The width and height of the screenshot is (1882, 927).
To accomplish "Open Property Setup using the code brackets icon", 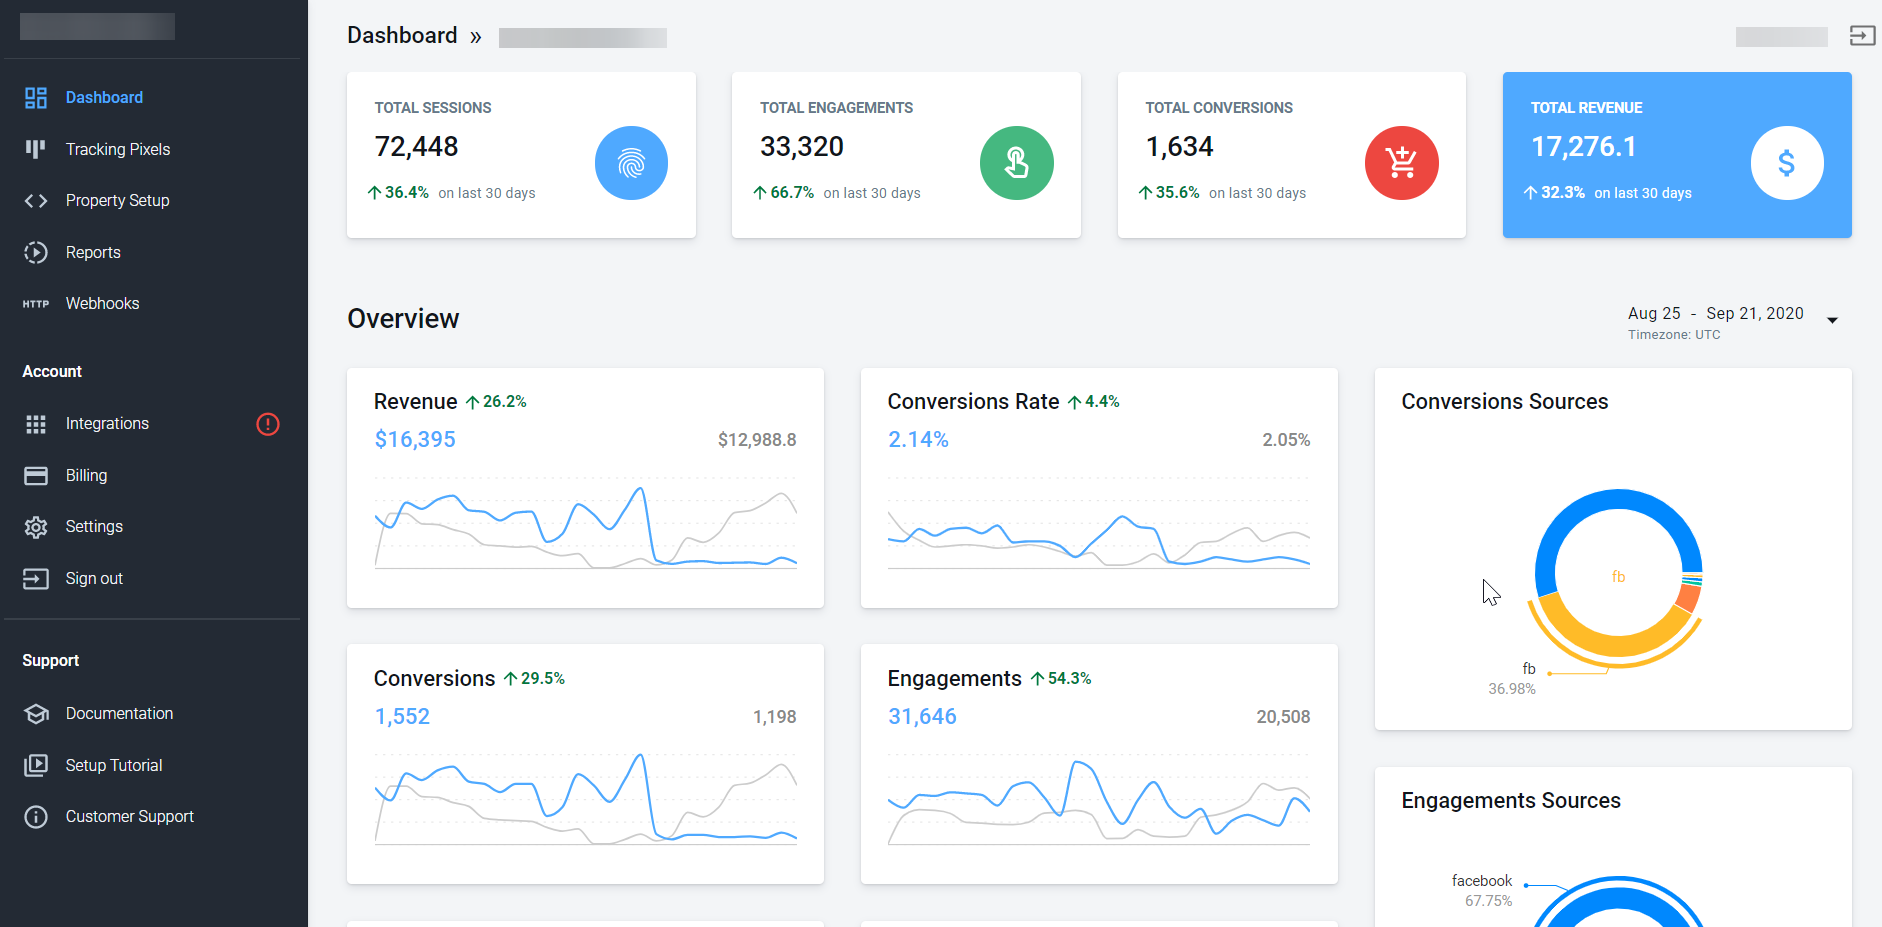I will coord(36,200).
